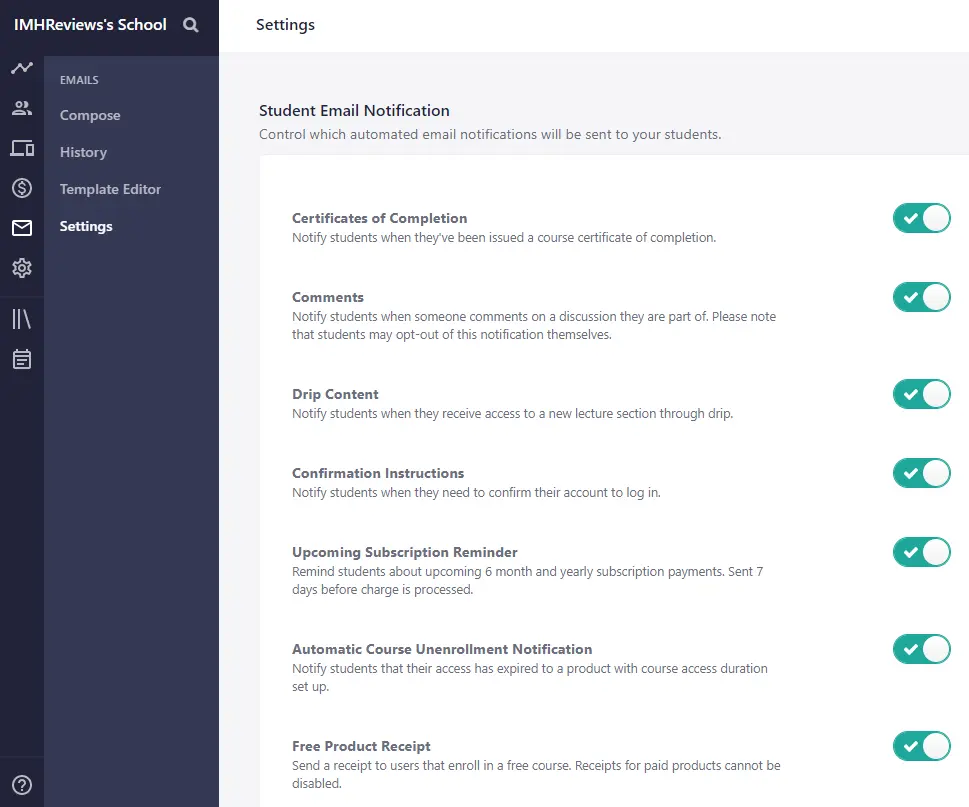
Task: Click the search magnifier icon
Action: (x=191, y=25)
